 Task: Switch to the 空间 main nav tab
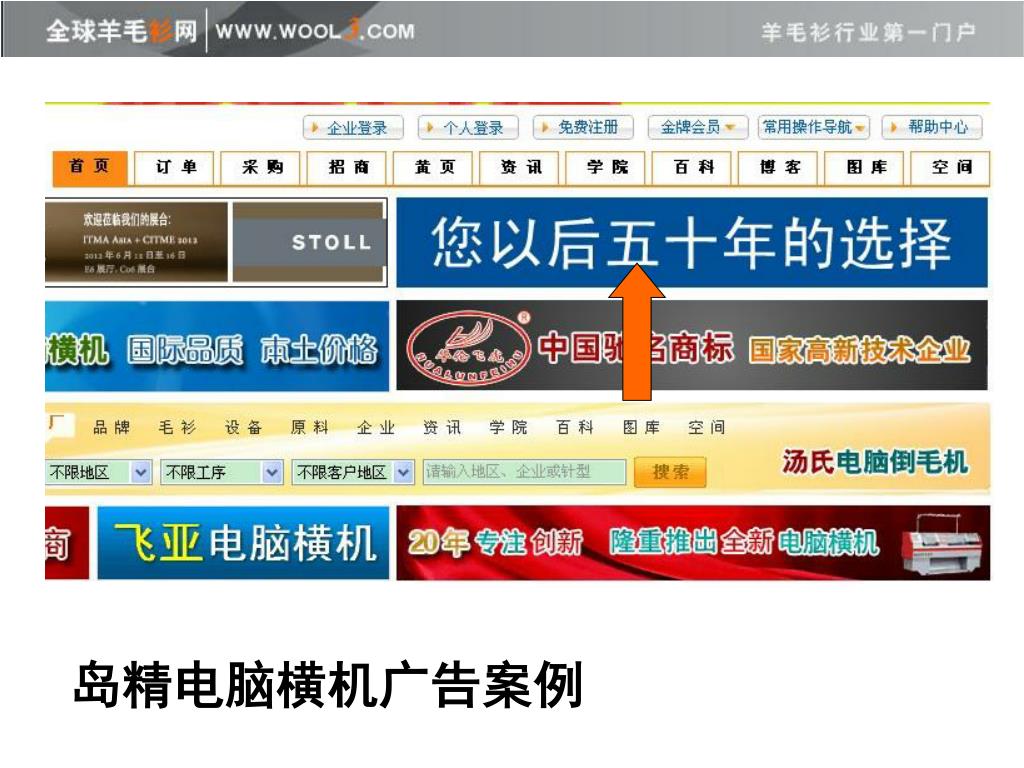[x=950, y=168]
